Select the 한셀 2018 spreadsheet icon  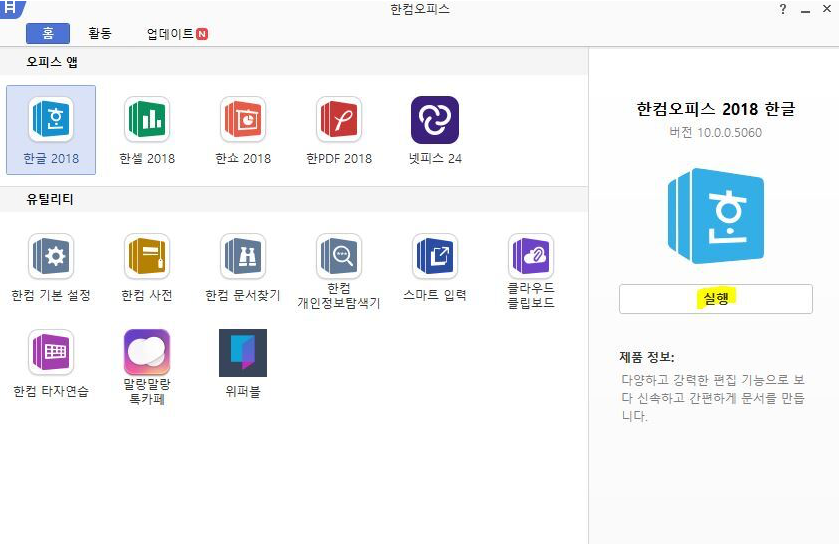click(x=147, y=119)
